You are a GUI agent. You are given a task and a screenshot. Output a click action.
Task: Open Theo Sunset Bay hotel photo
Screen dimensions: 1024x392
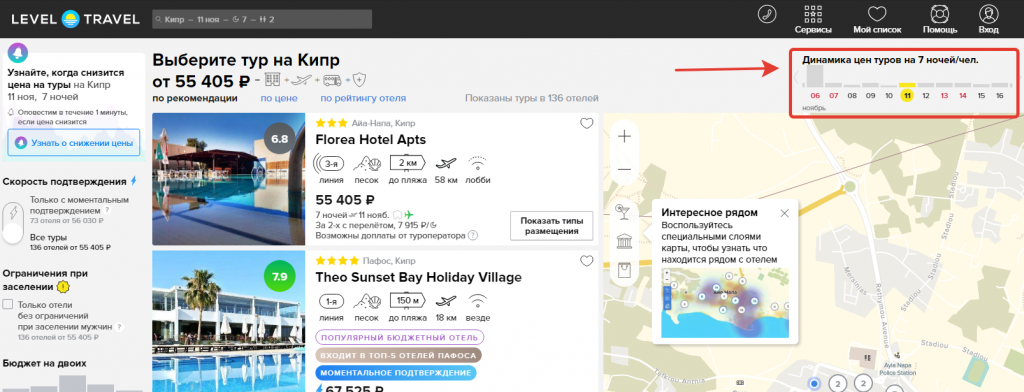pos(229,321)
